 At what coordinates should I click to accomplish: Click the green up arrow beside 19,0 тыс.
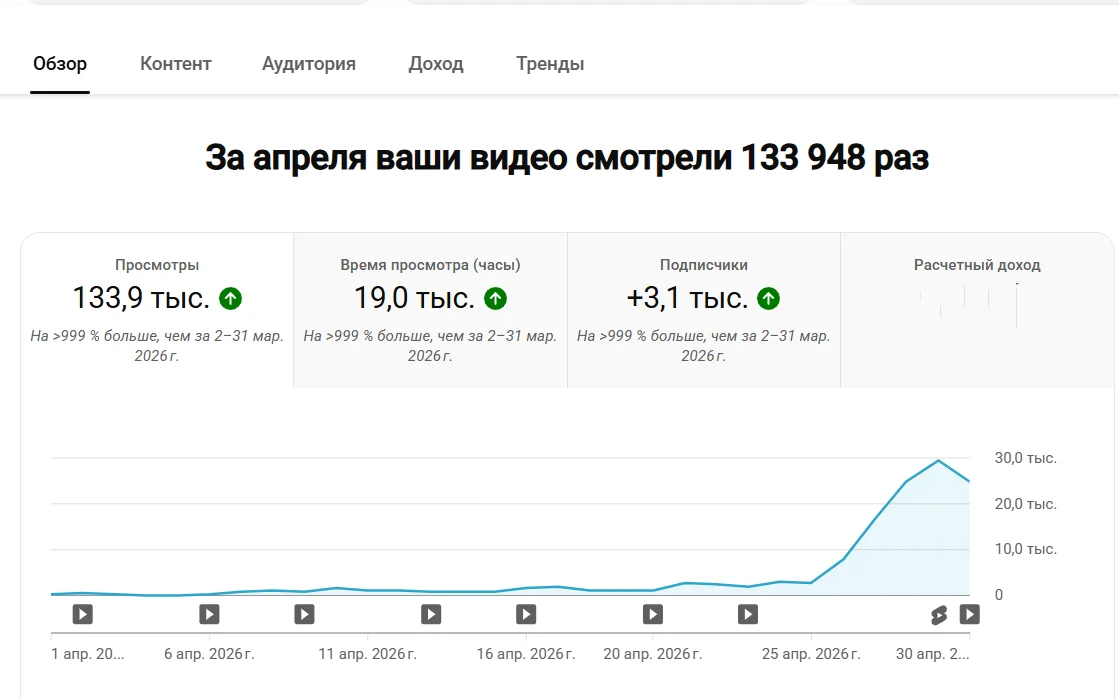pyautogui.click(x=495, y=298)
